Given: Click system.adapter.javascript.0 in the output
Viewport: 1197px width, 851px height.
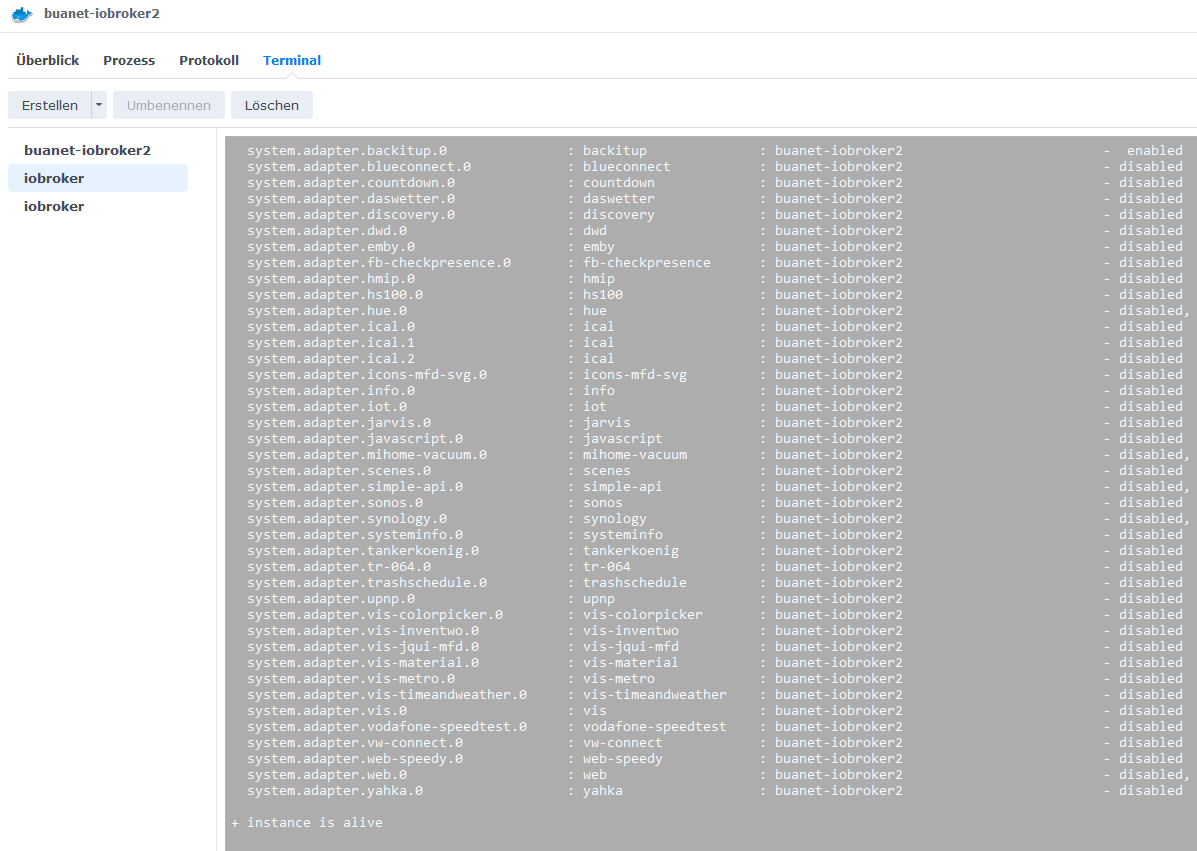Looking at the screenshot, I should [x=355, y=439].
